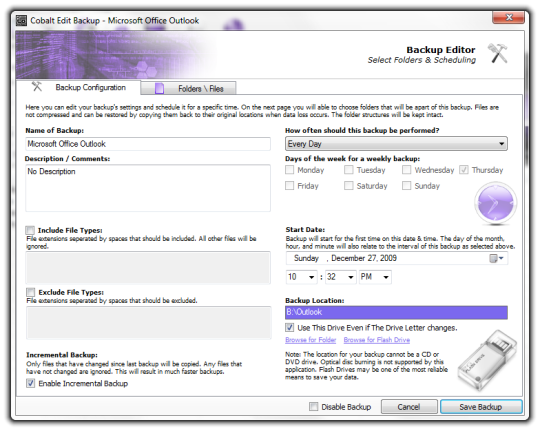Click the purple page icon on Folders tab
Image resolution: width=540 pixels, height=431 pixels.
(x=159, y=89)
